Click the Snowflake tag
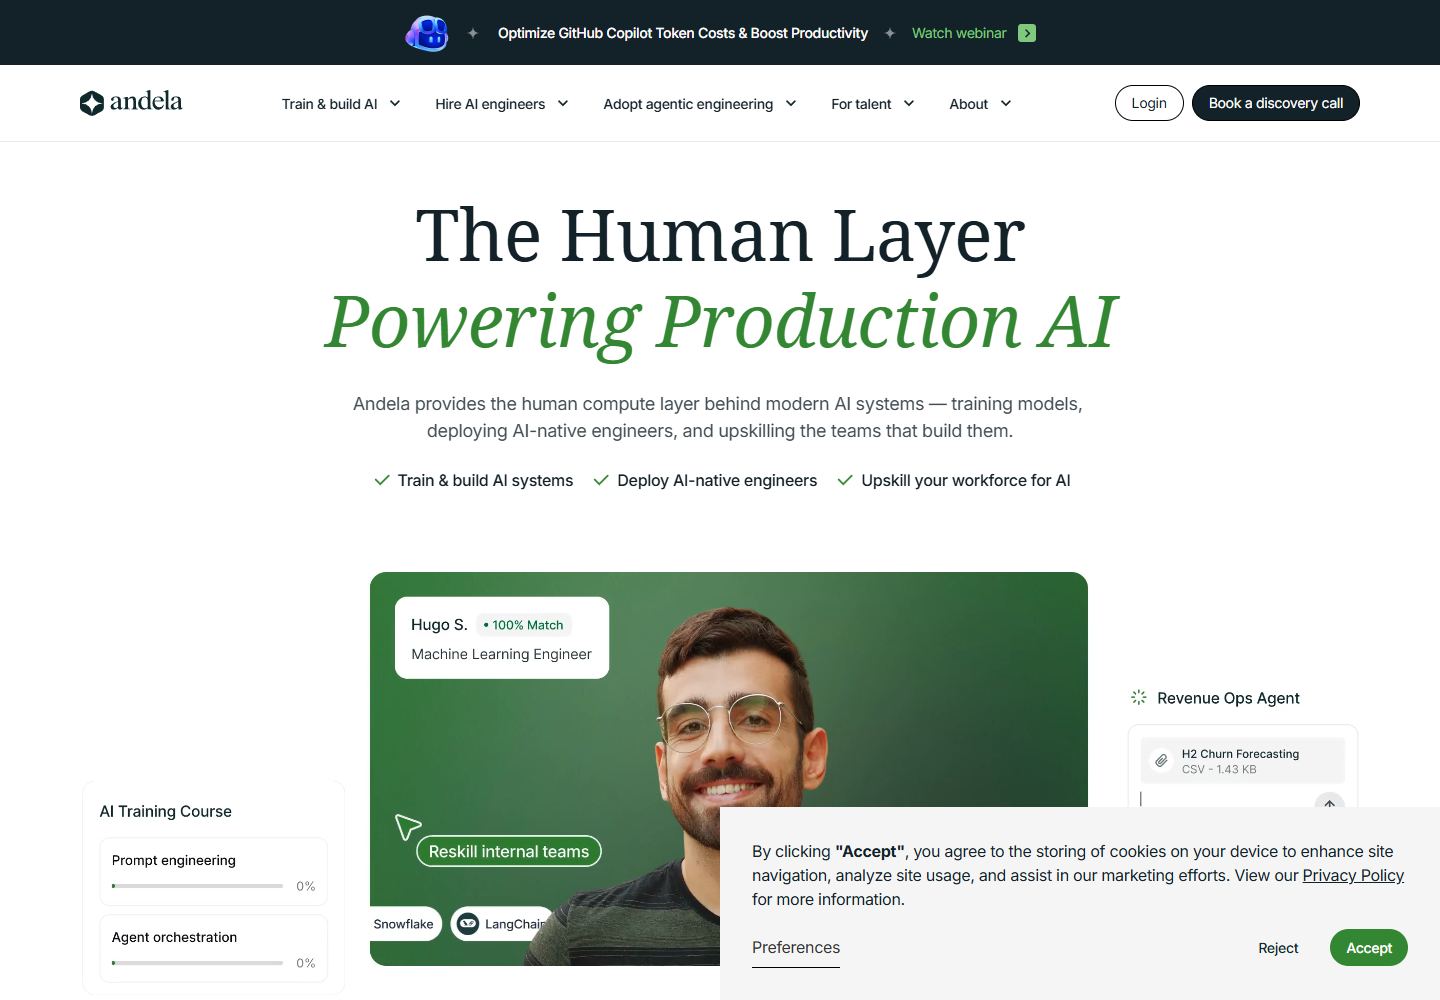 tap(404, 924)
